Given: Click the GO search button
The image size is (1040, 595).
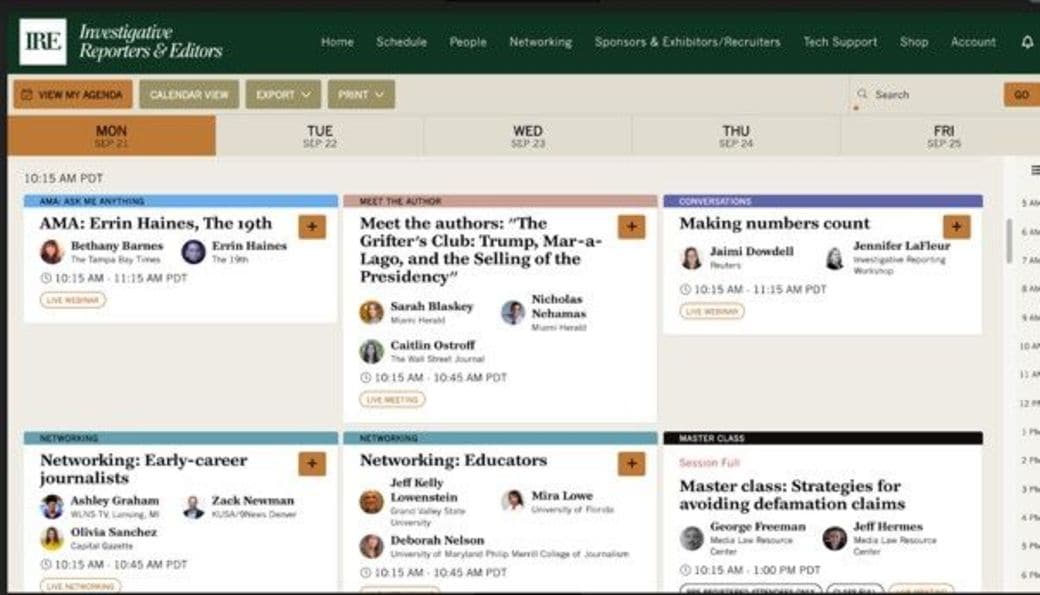Looking at the screenshot, I should tap(1021, 95).
